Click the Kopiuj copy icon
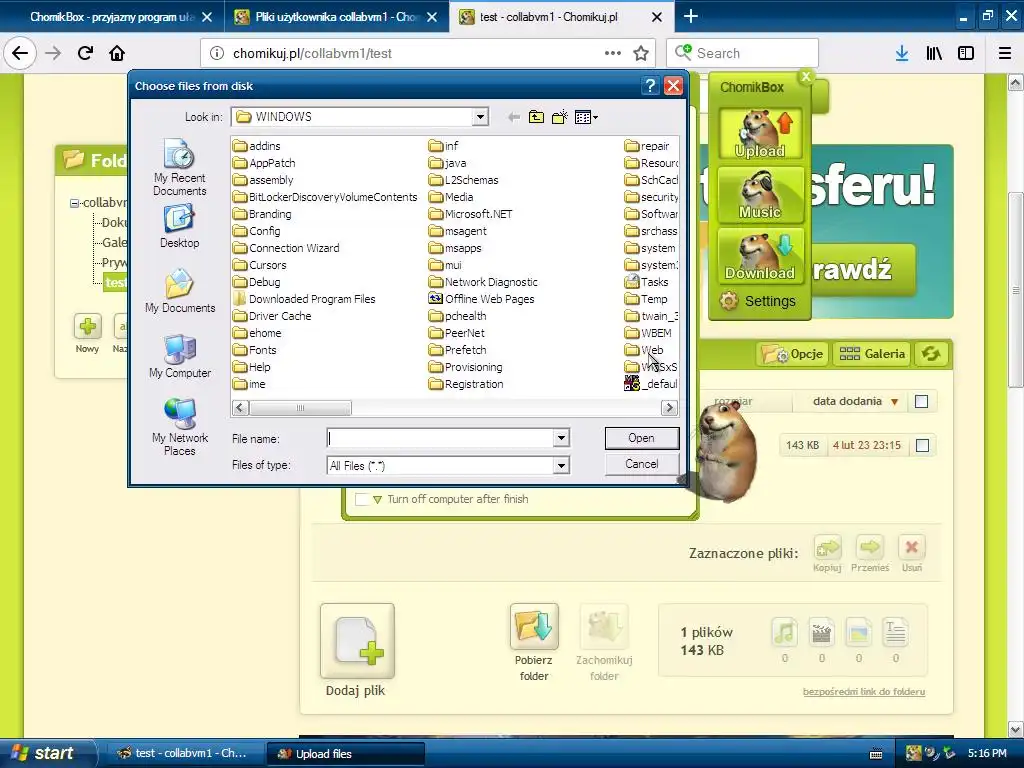The width and height of the screenshot is (1024, 768). 827,547
